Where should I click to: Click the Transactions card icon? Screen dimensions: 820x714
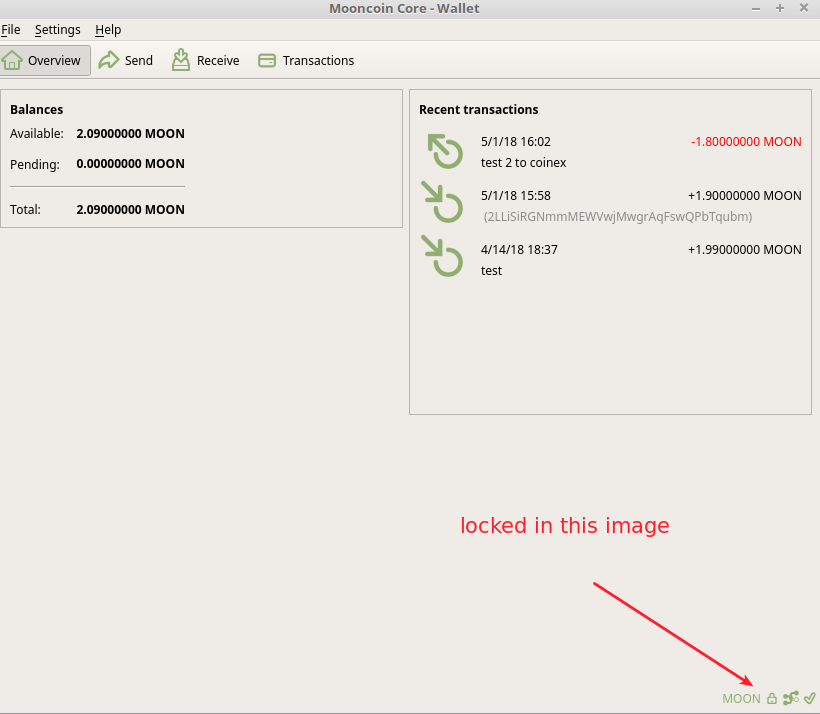coord(267,61)
